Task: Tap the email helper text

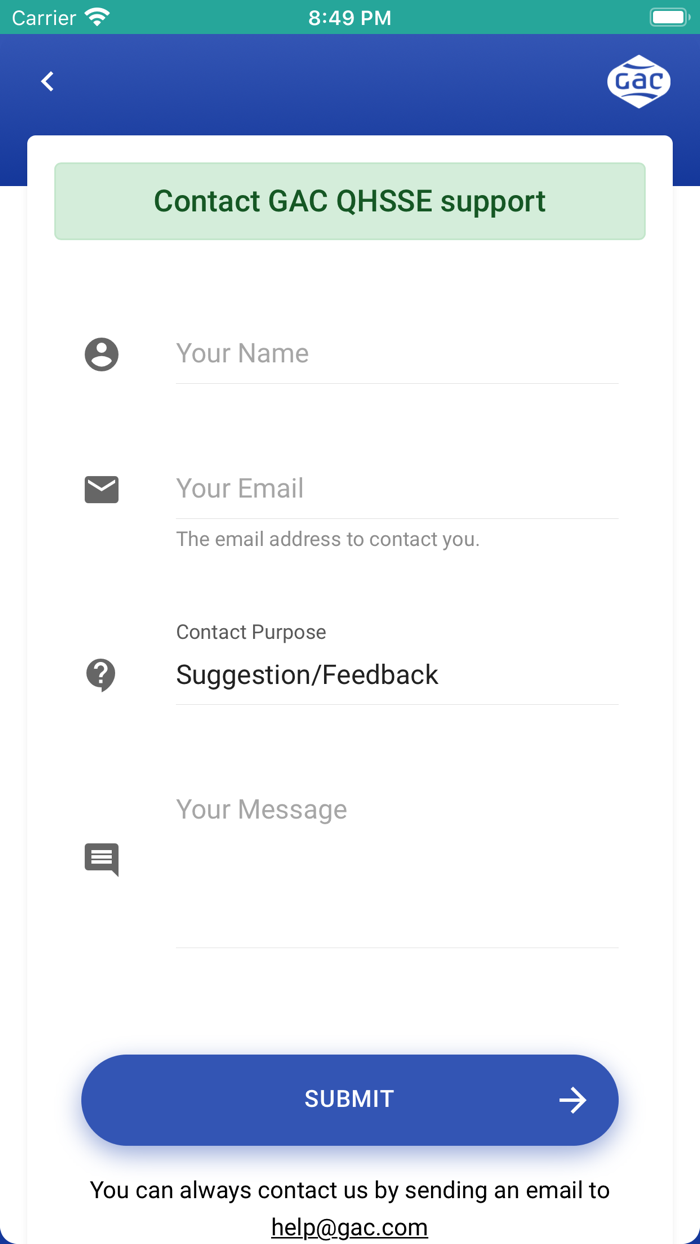Action: coord(328,539)
